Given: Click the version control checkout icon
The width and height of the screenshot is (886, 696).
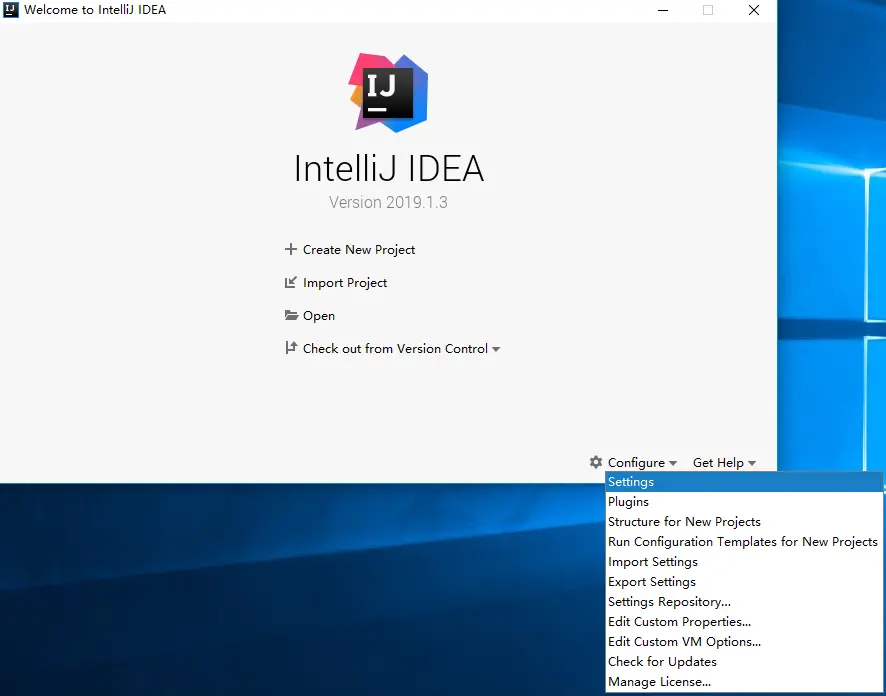Looking at the screenshot, I should (x=290, y=348).
